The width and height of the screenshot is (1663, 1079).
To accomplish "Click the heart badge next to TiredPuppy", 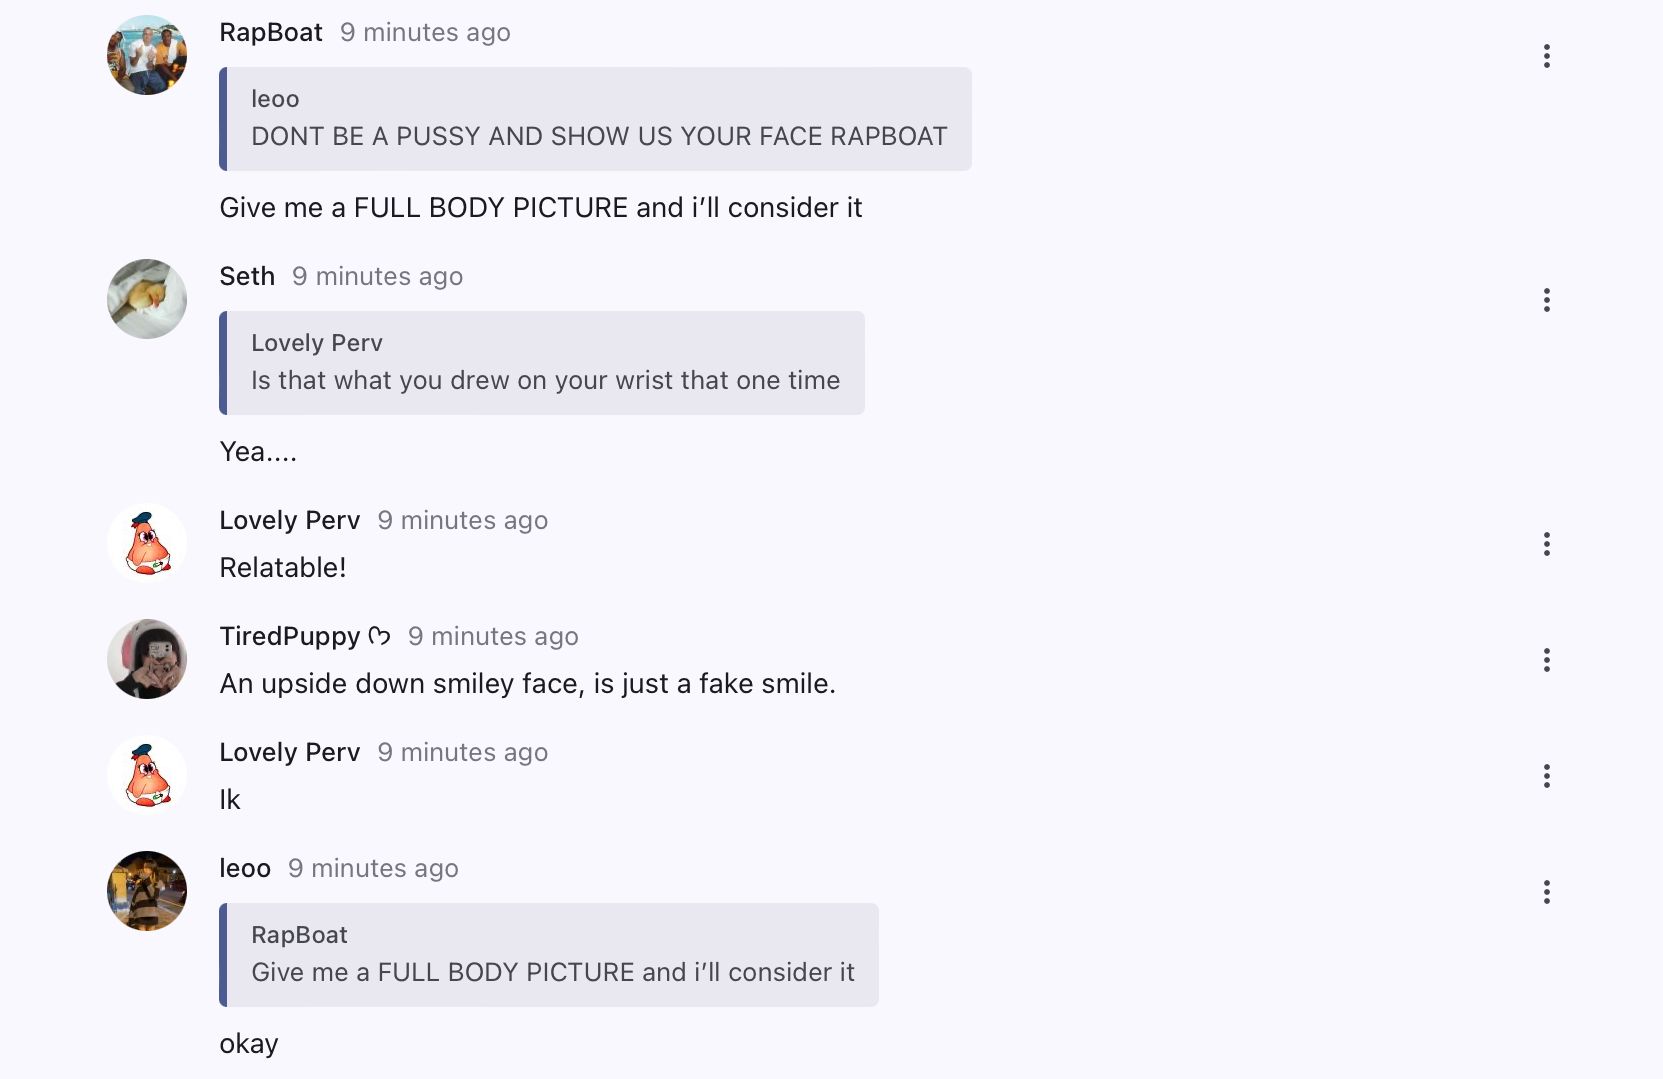I will tap(379, 636).
